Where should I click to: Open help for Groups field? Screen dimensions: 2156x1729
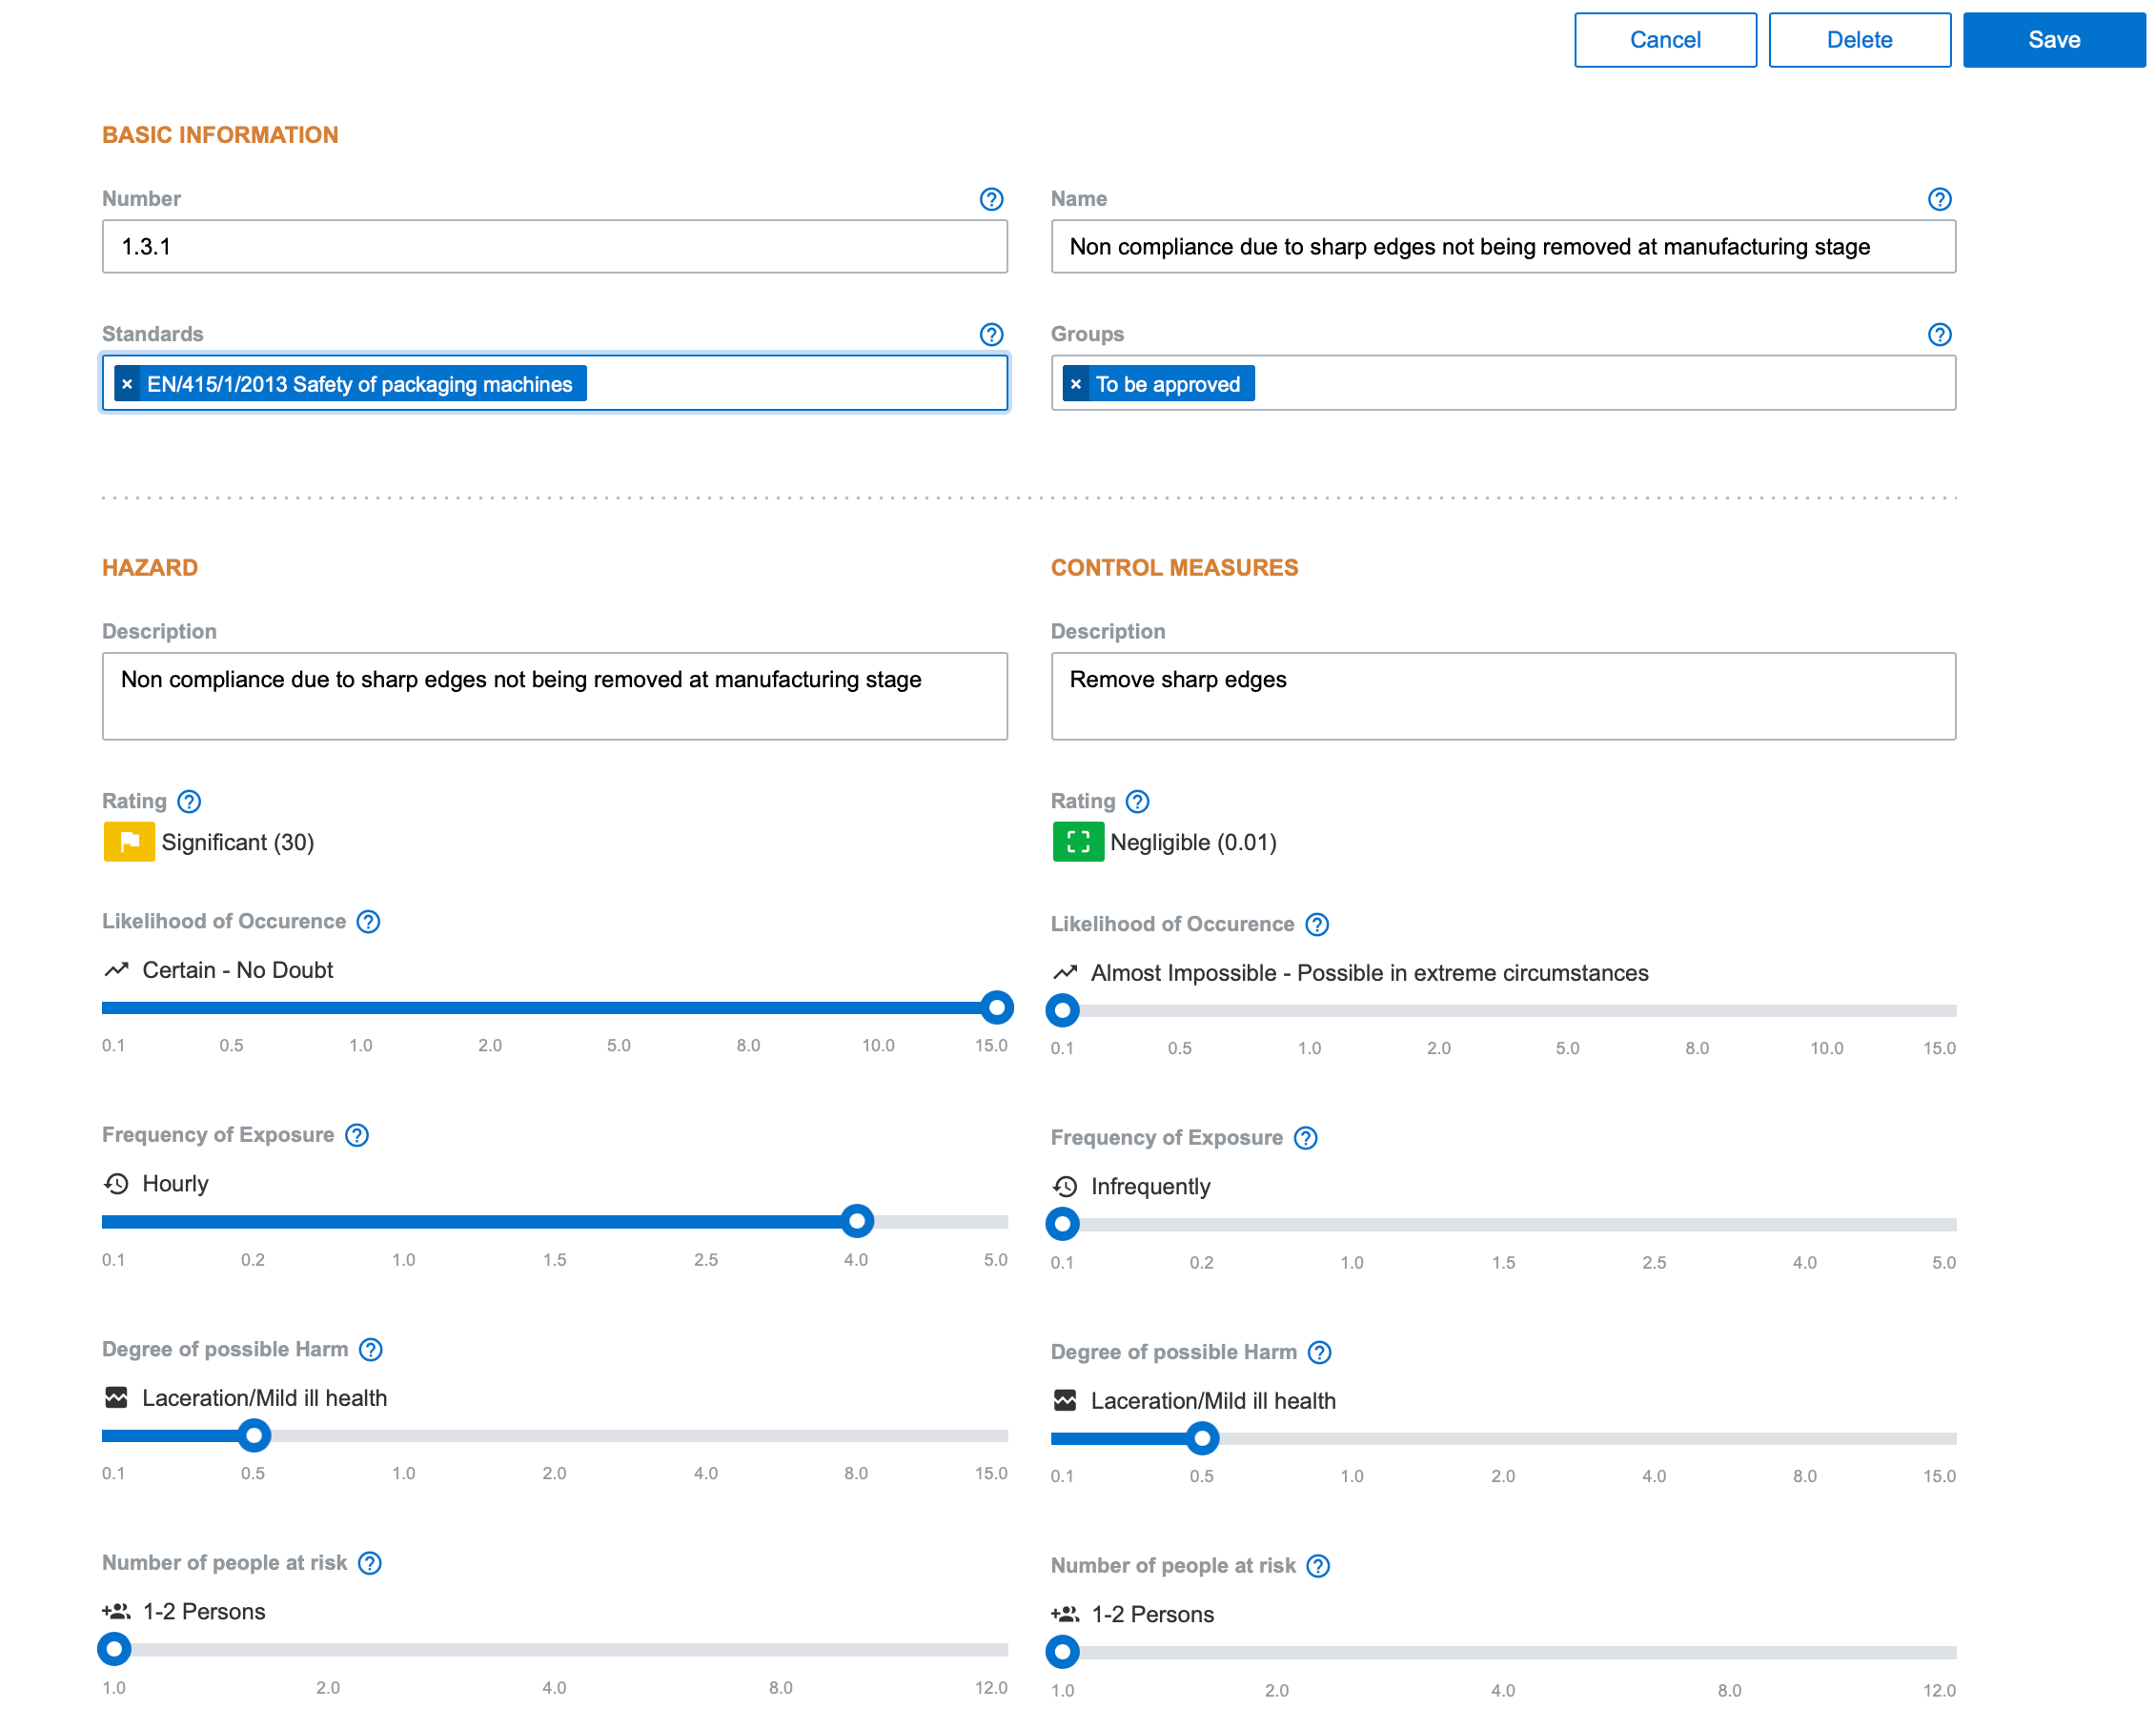1938,334
